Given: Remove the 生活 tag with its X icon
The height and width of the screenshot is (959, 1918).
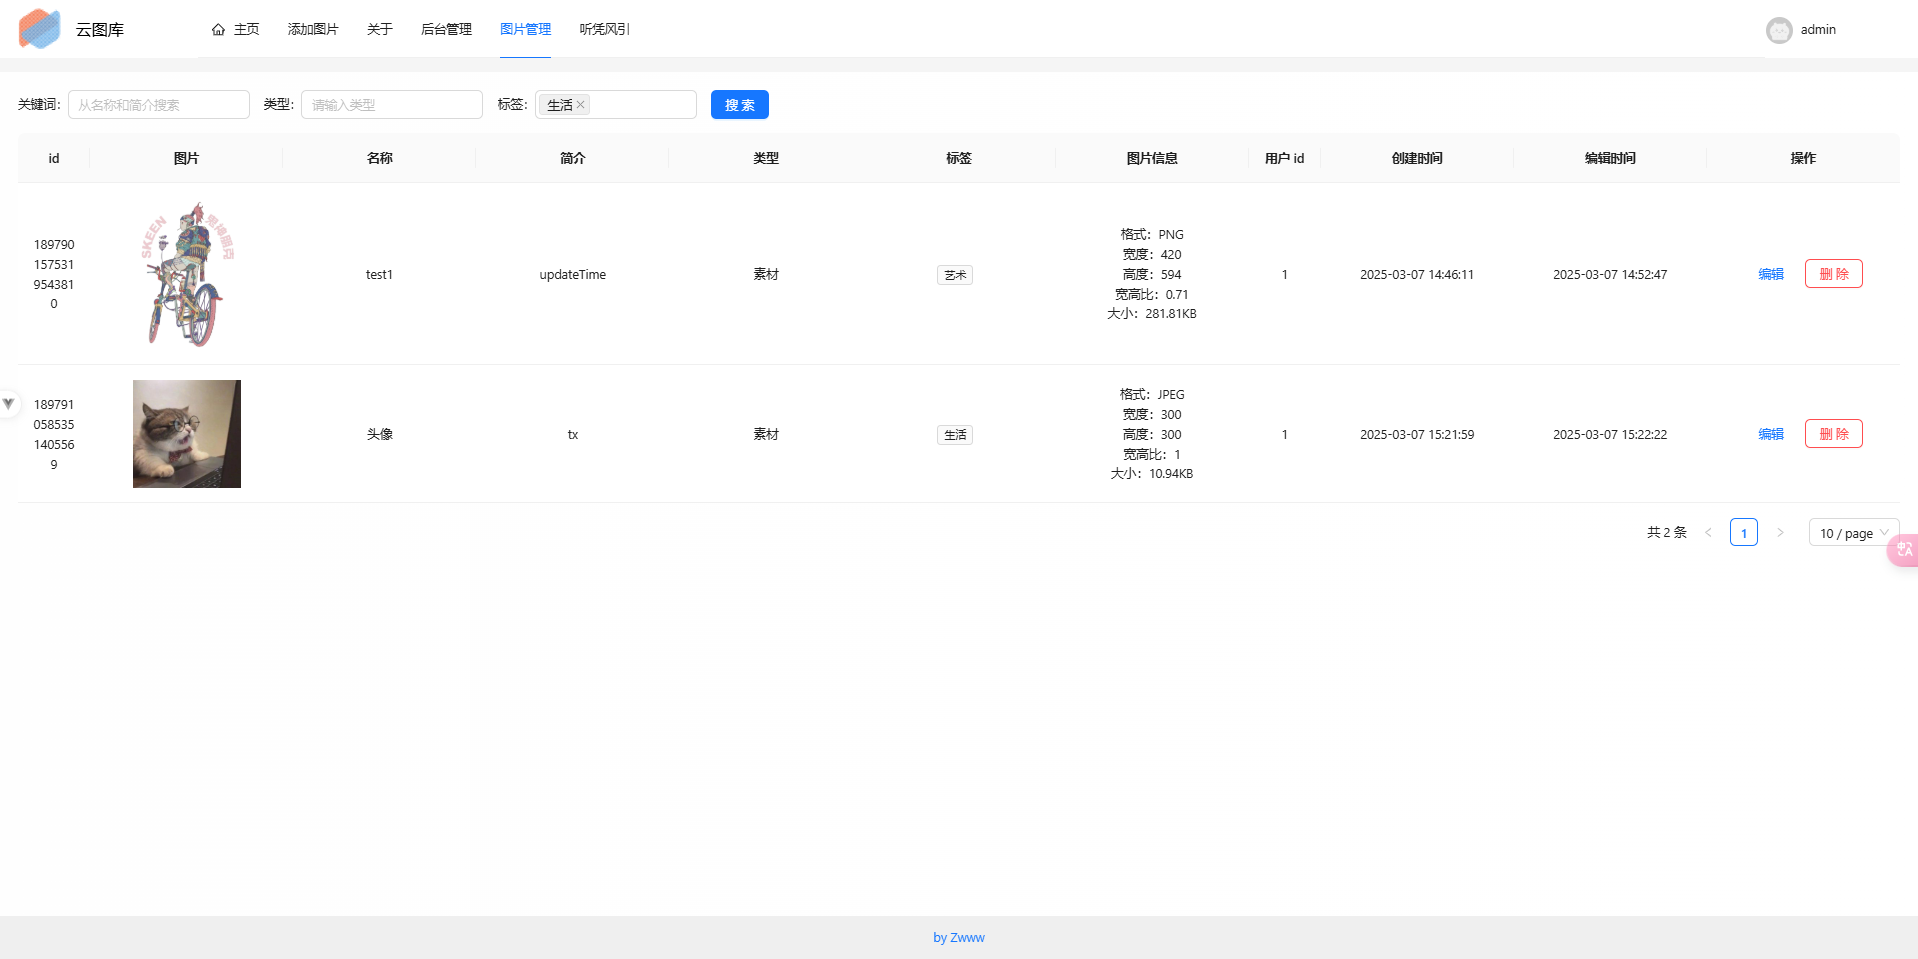Looking at the screenshot, I should click(x=580, y=104).
